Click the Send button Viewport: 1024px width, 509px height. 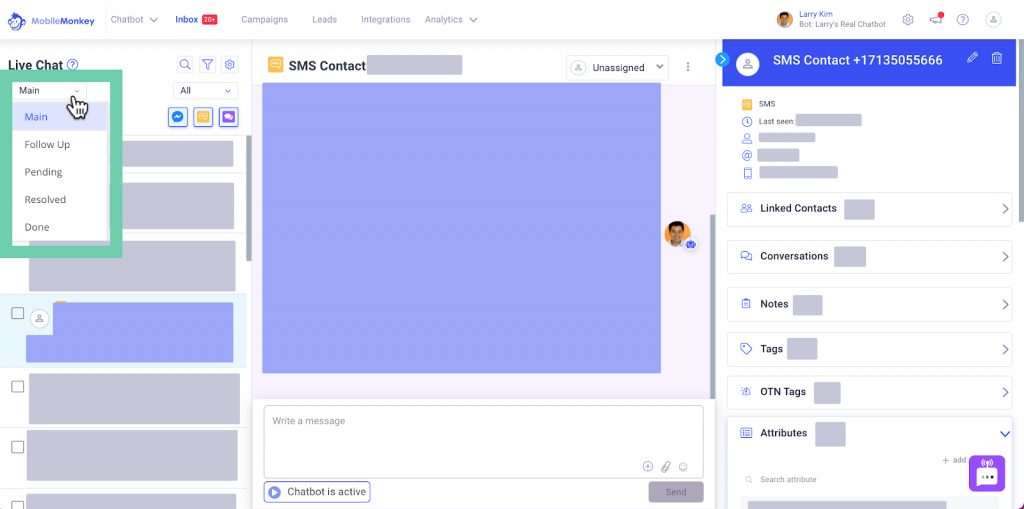tap(676, 492)
